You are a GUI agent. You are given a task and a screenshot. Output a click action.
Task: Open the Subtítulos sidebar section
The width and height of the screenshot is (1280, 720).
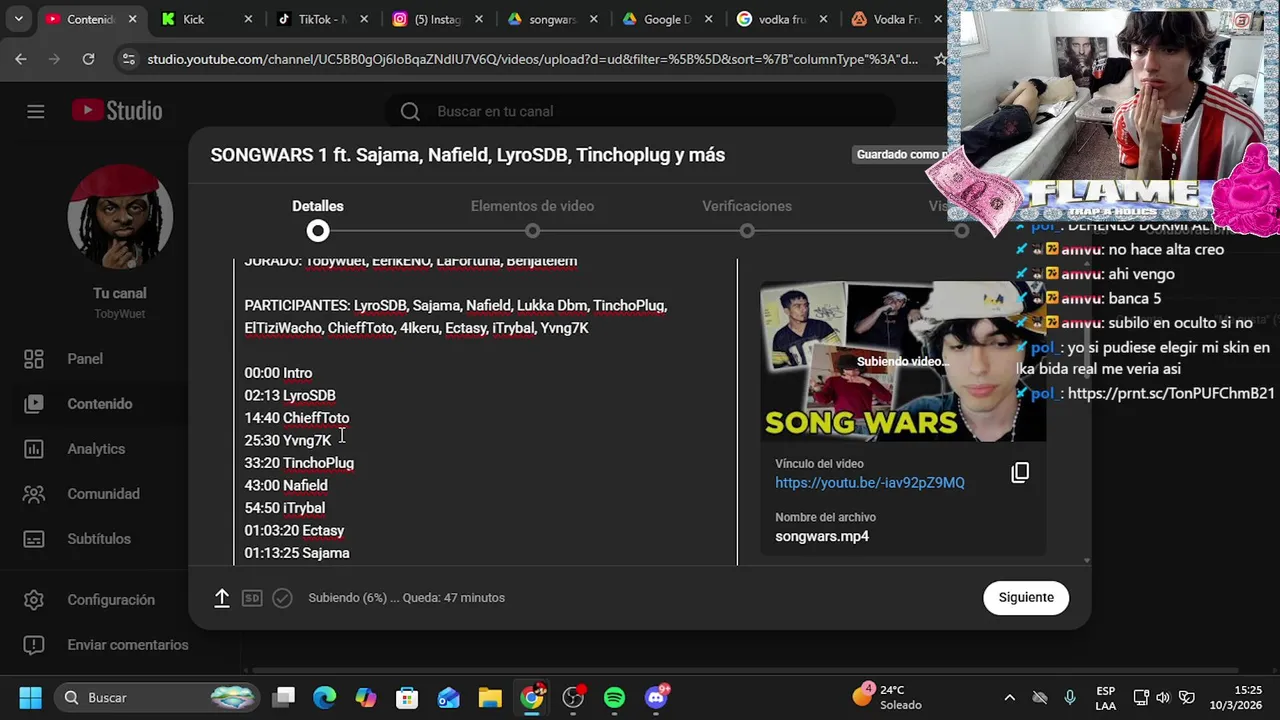99,539
